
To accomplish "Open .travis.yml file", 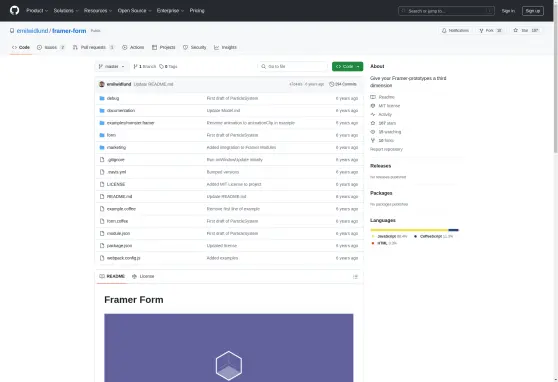I will [116, 172].
